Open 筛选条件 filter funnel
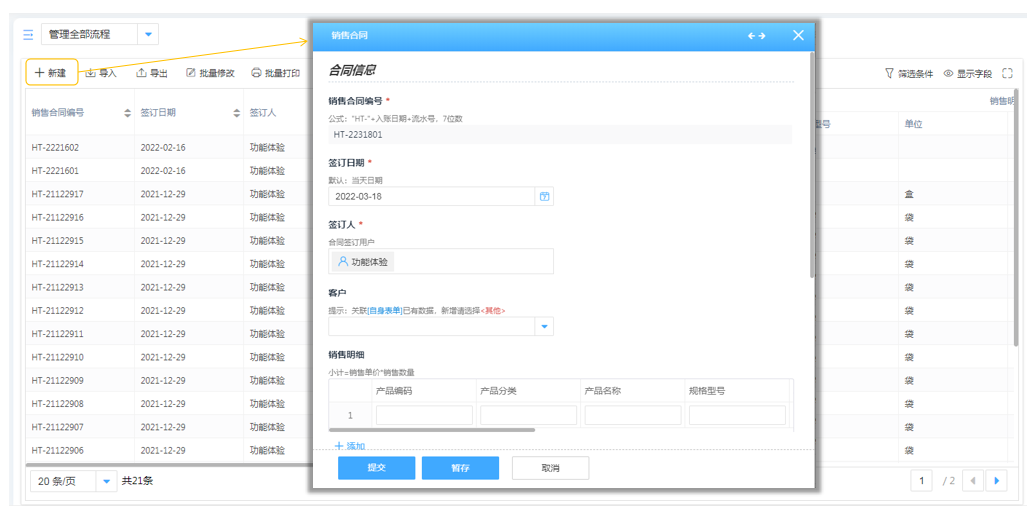The image size is (1035, 524). pos(889,73)
